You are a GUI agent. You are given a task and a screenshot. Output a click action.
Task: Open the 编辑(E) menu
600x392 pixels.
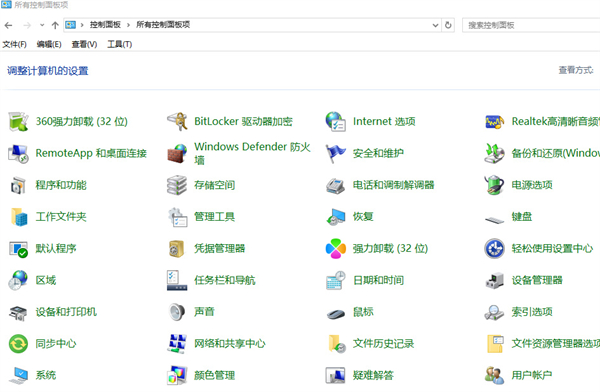pos(49,44)
